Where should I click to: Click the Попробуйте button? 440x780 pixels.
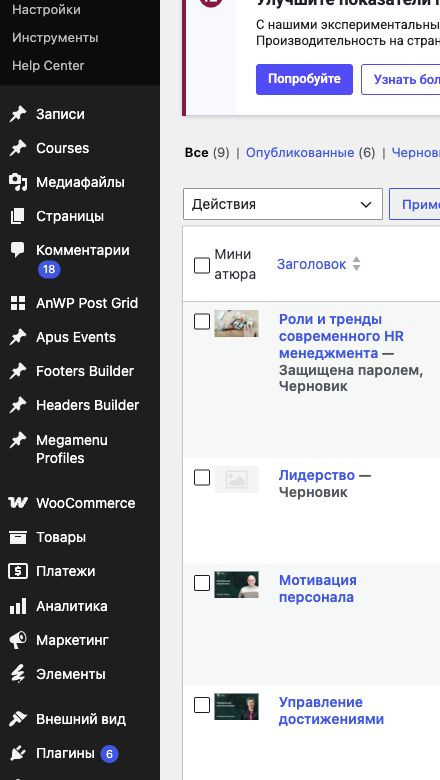pyautogui.click(x=304, y=79)
